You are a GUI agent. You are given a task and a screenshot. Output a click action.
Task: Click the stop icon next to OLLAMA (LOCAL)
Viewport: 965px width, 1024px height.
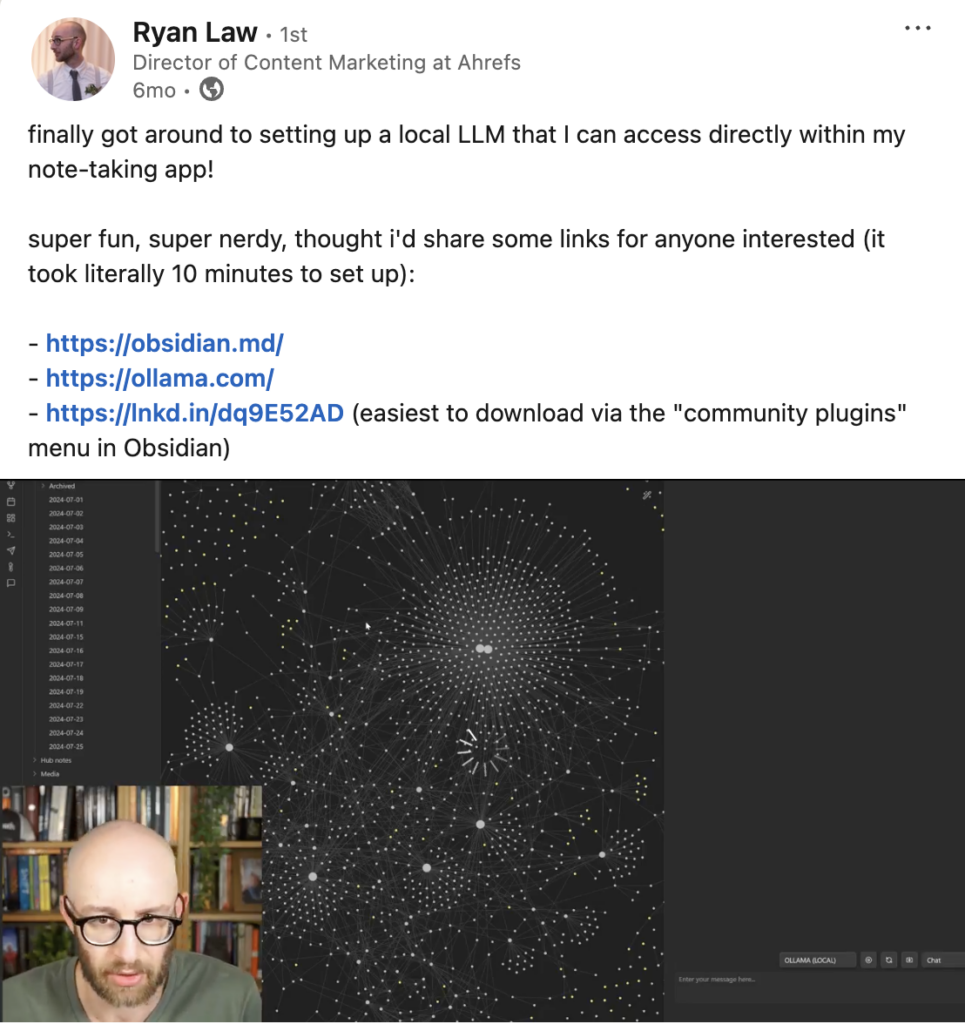(868, 960)
